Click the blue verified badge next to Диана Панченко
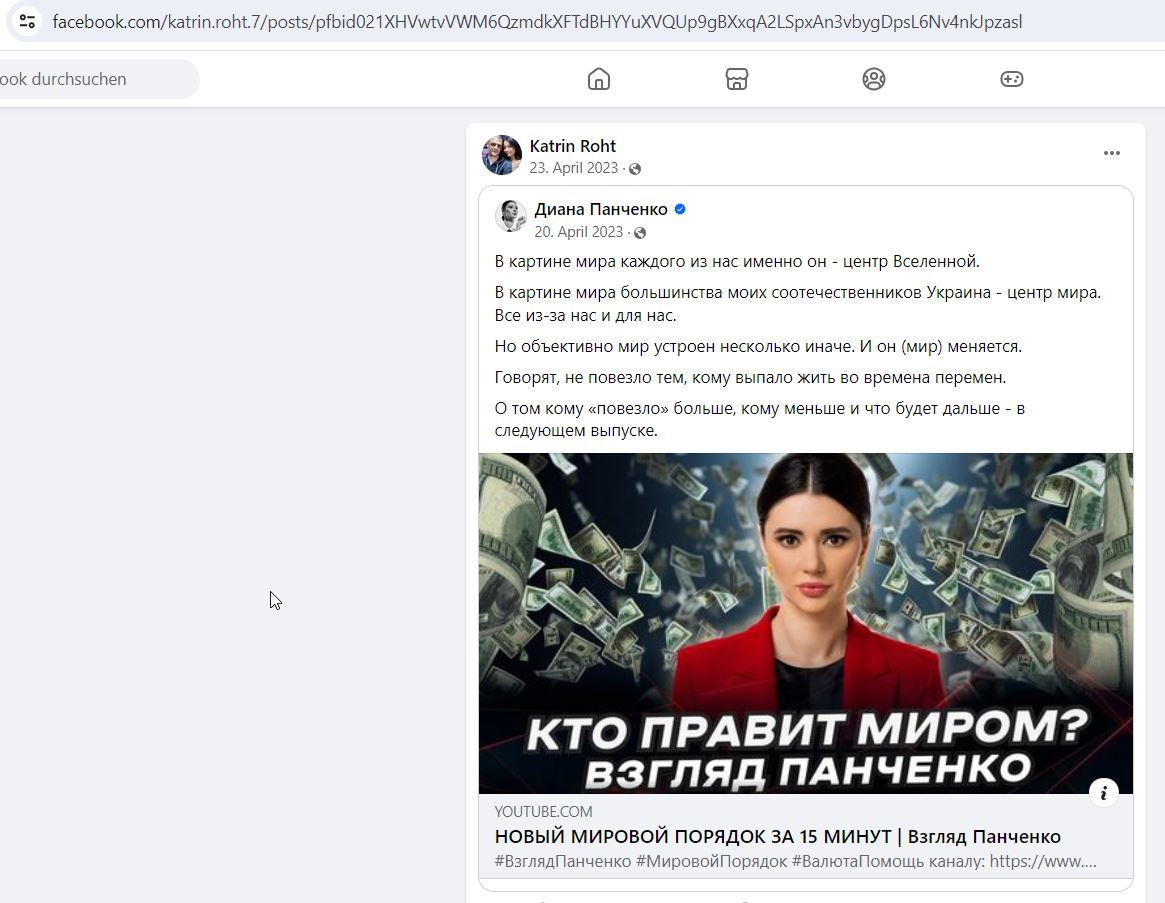This screenshot has height=903, width=1165. tap(680, 210)
